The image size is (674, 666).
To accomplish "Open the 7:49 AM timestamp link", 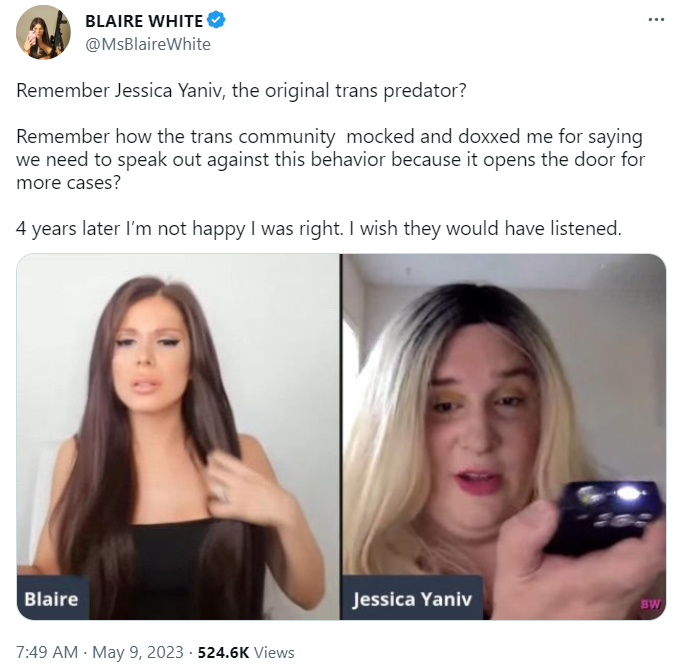I will click(x=47, y=652).
